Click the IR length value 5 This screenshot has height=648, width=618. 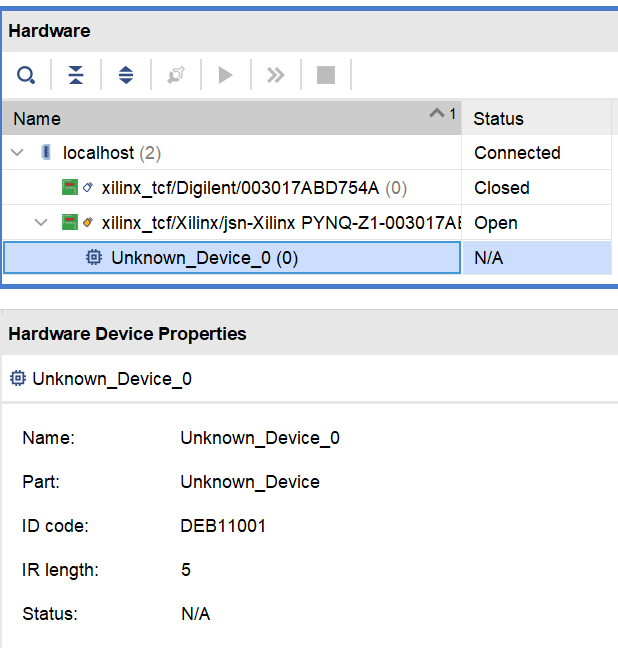click(186, 570)
